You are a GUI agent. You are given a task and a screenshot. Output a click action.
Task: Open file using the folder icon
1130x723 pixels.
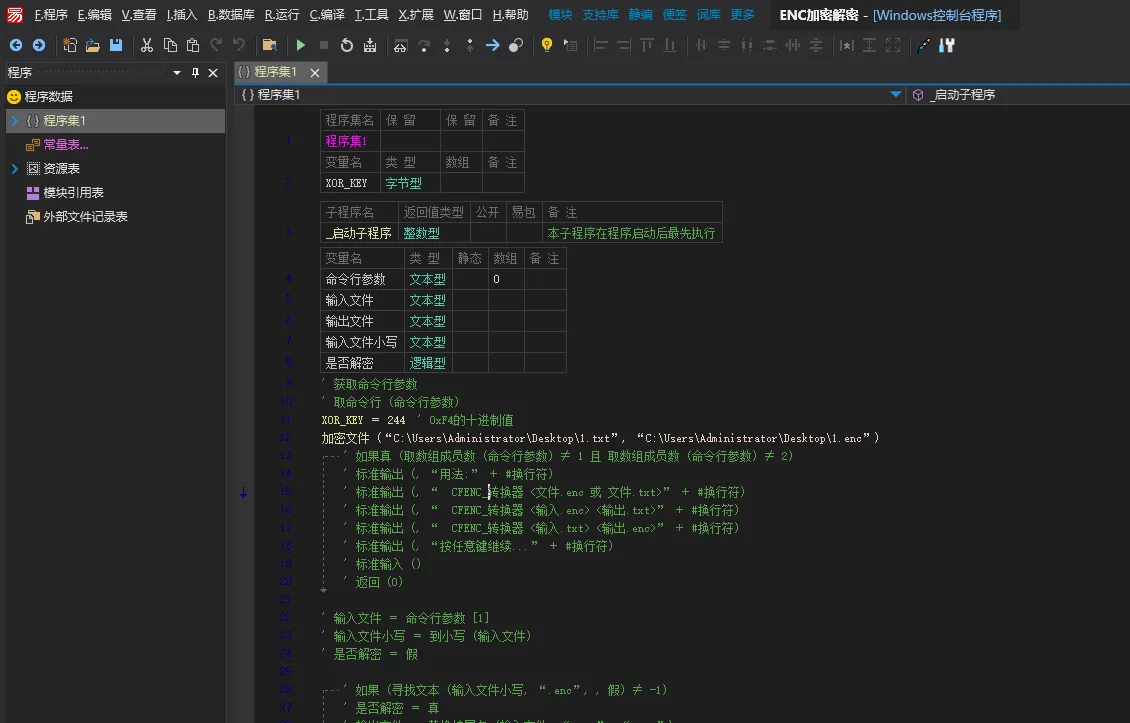[93, 45]
